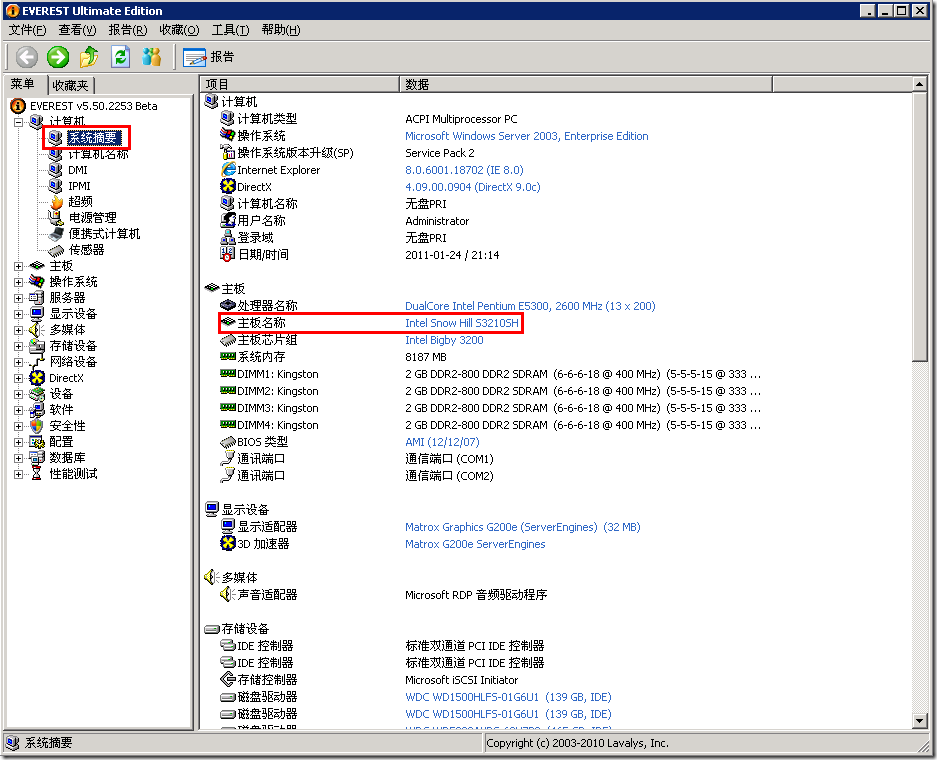Click the 8187 MB memory value

click(x=426, y=357)
